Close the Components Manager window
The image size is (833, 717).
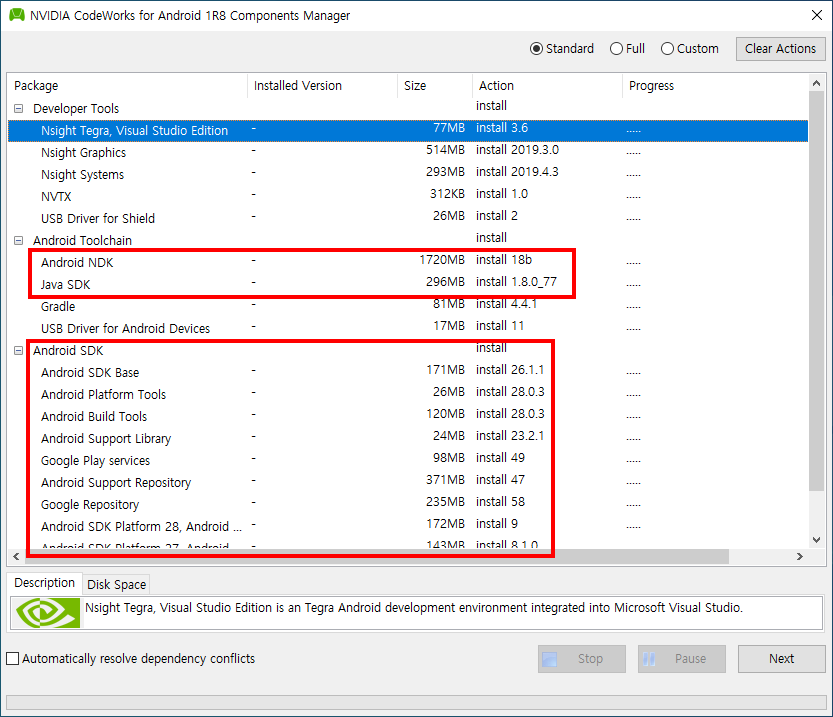pos(817,15)
